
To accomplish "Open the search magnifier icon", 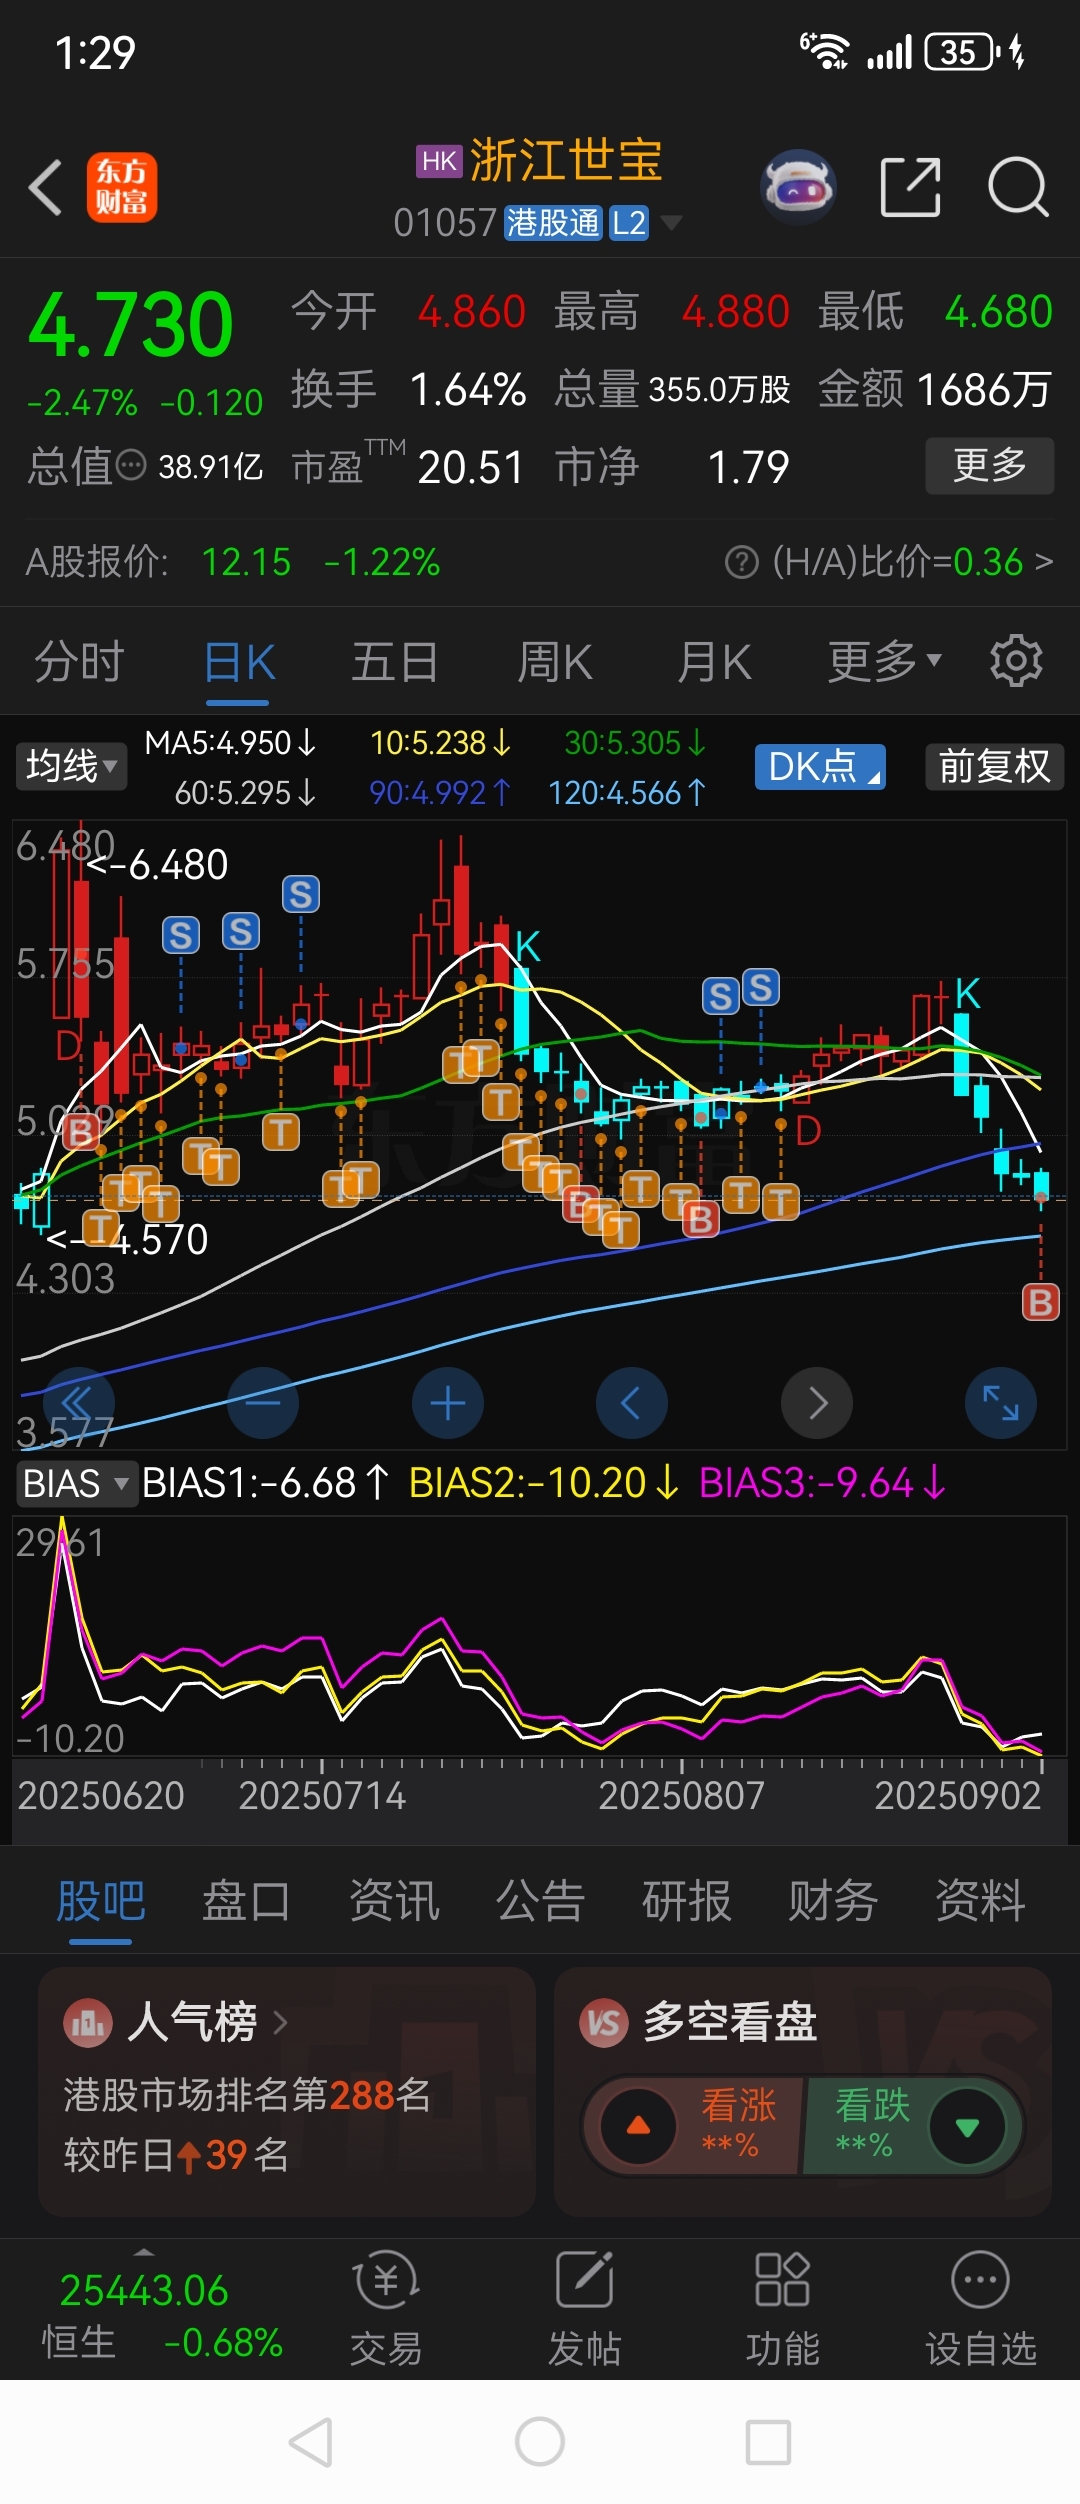I will [1018, 187].
